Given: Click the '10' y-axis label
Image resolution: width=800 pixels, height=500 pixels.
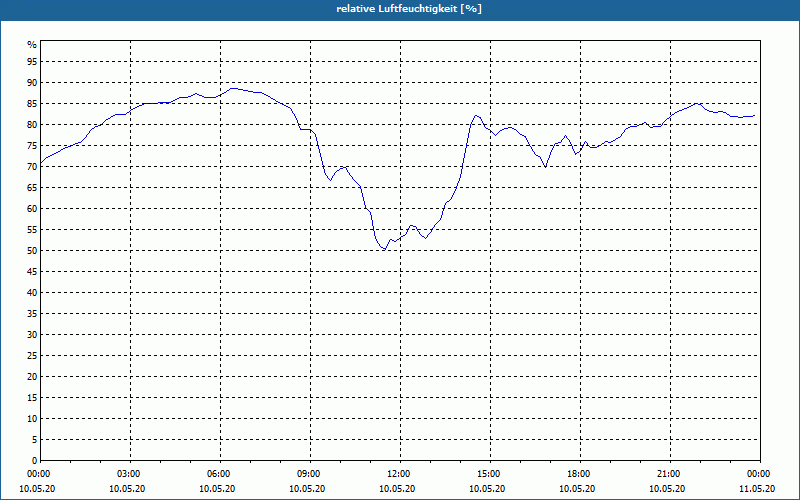Looking at the screenshot, I should pos(32,418).
